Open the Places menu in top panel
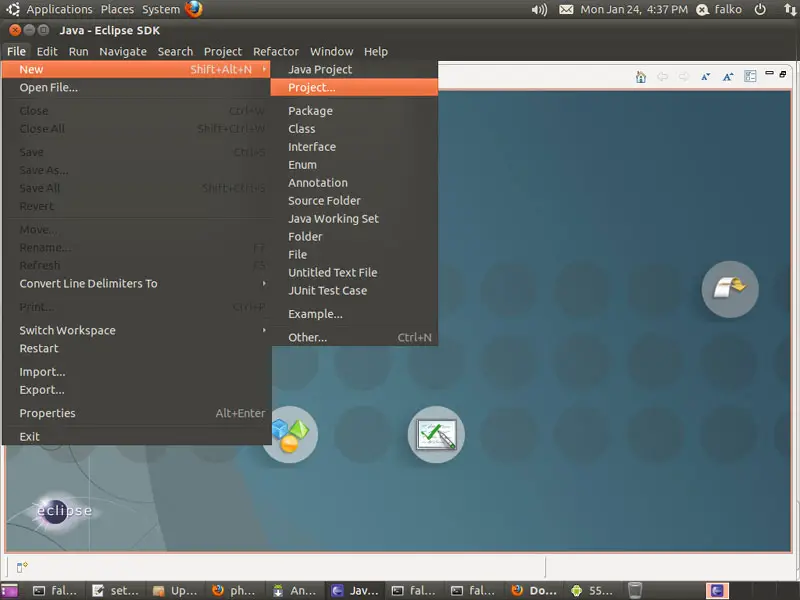The width and height of the screenshot is (800, 600). point(117,10)
